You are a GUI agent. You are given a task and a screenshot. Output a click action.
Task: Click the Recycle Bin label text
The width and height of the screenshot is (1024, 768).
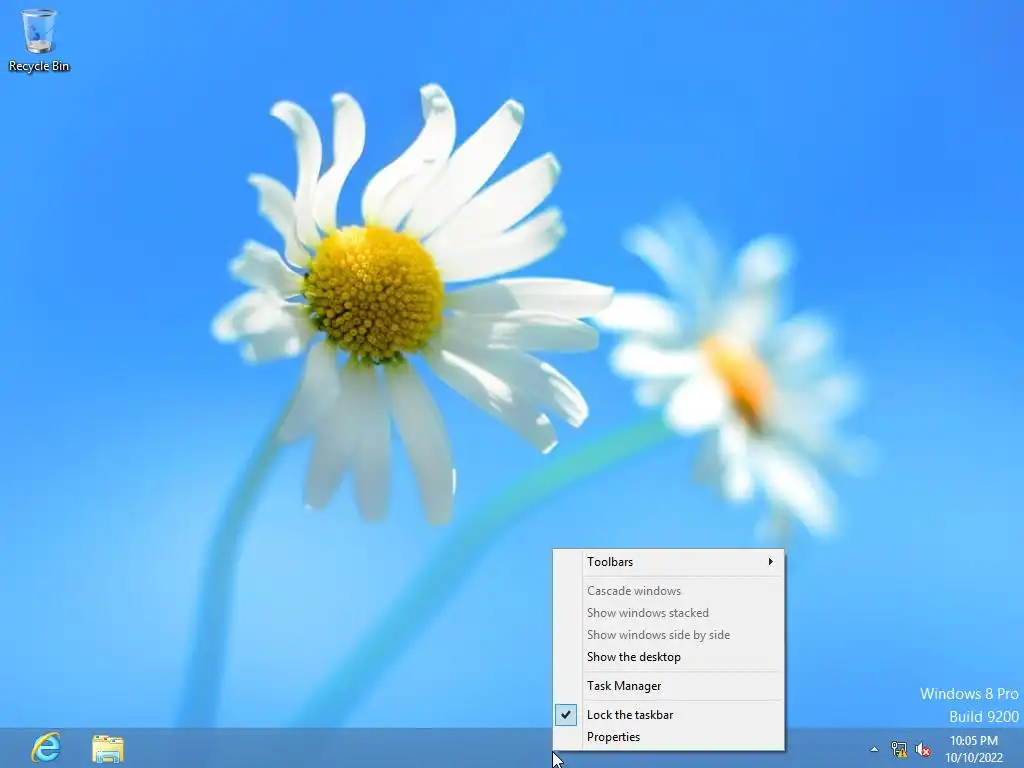39,66
